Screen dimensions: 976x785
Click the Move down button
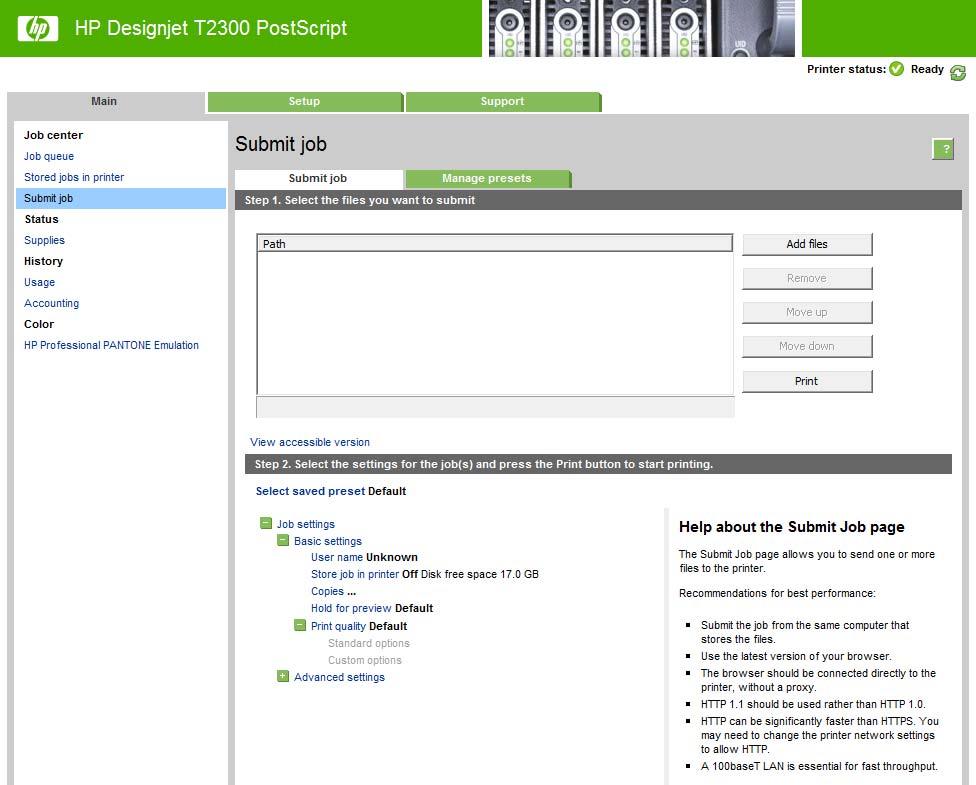(807, 346)
